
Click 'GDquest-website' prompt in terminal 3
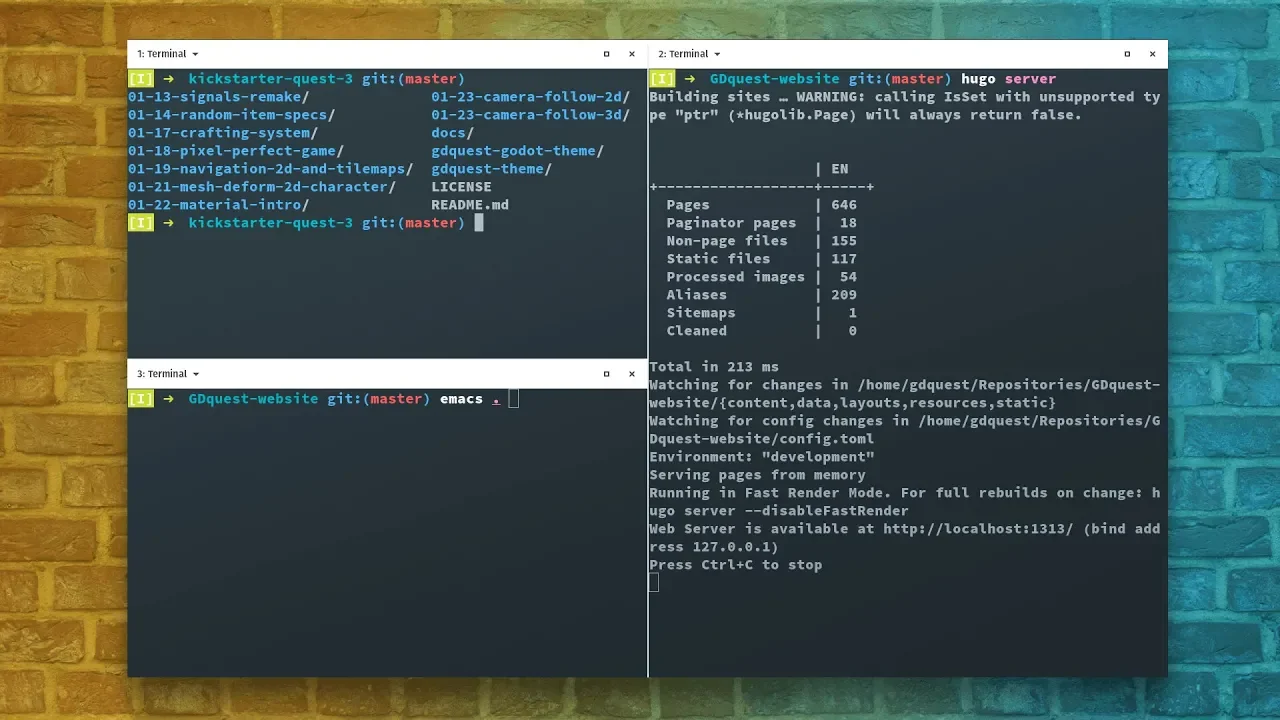point(253,399)
